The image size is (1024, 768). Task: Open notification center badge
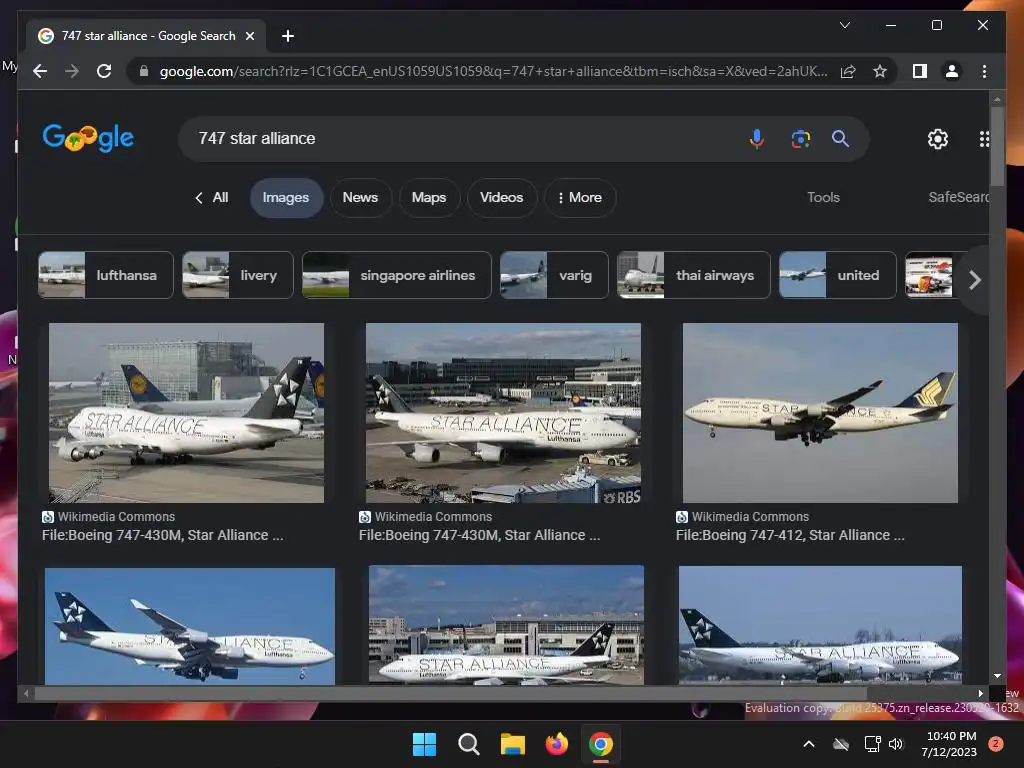[x=995, y=744]
